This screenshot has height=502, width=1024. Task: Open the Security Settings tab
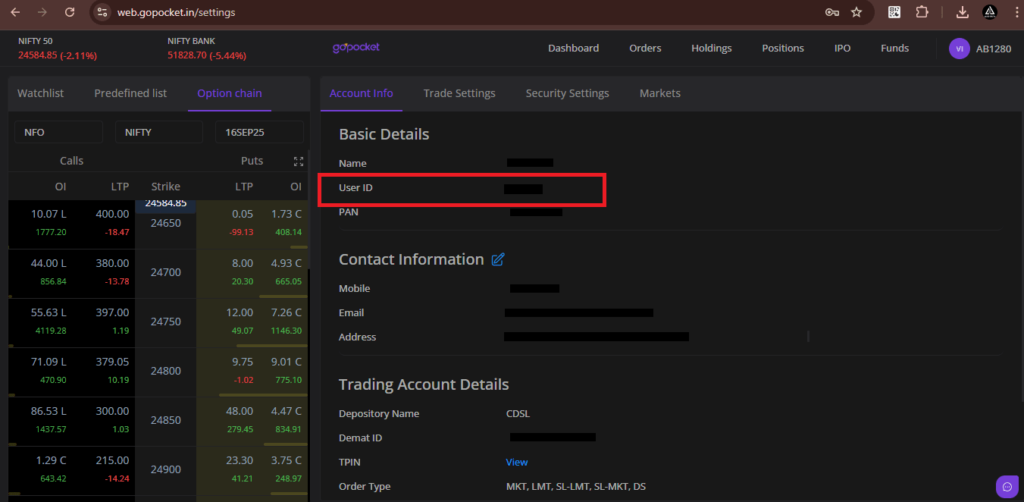tap(567, 94)
